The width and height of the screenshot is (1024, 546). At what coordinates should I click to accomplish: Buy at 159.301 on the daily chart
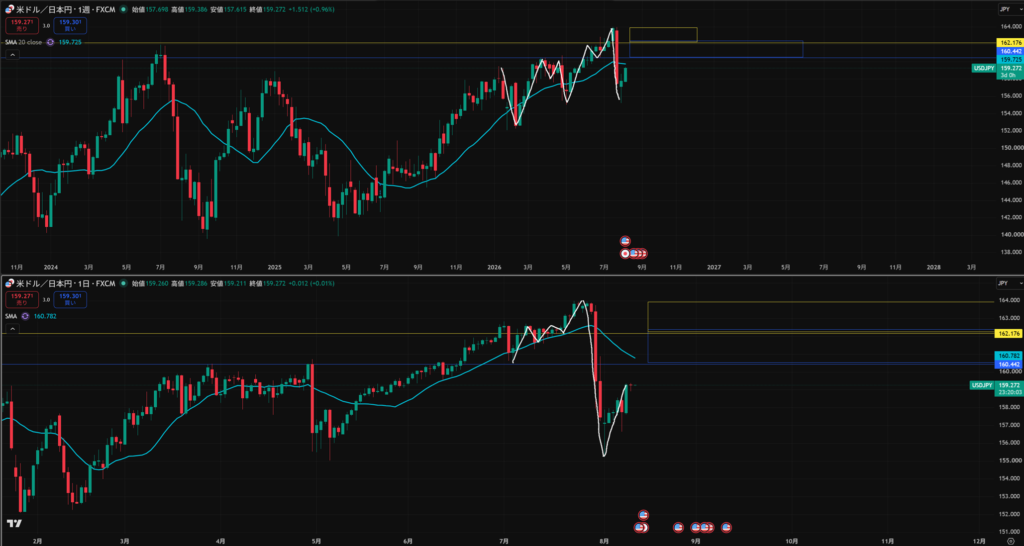71,300
